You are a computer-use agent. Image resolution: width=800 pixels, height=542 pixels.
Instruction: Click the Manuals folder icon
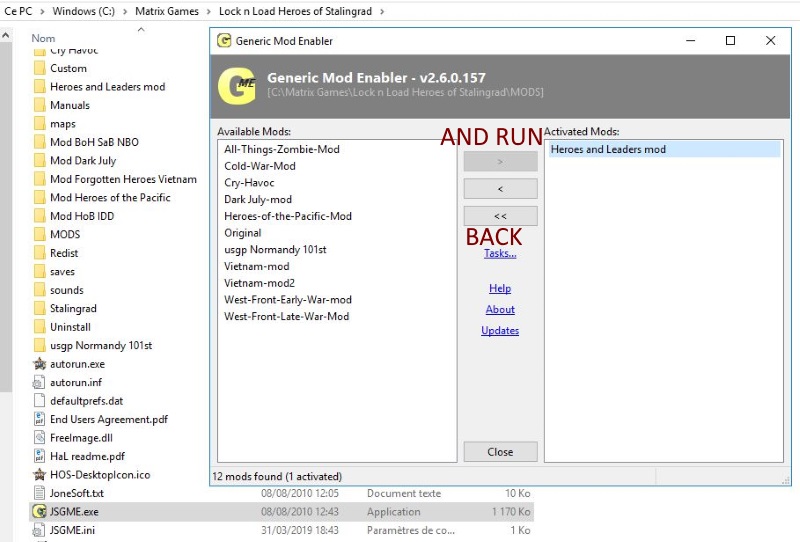point(39,105)
